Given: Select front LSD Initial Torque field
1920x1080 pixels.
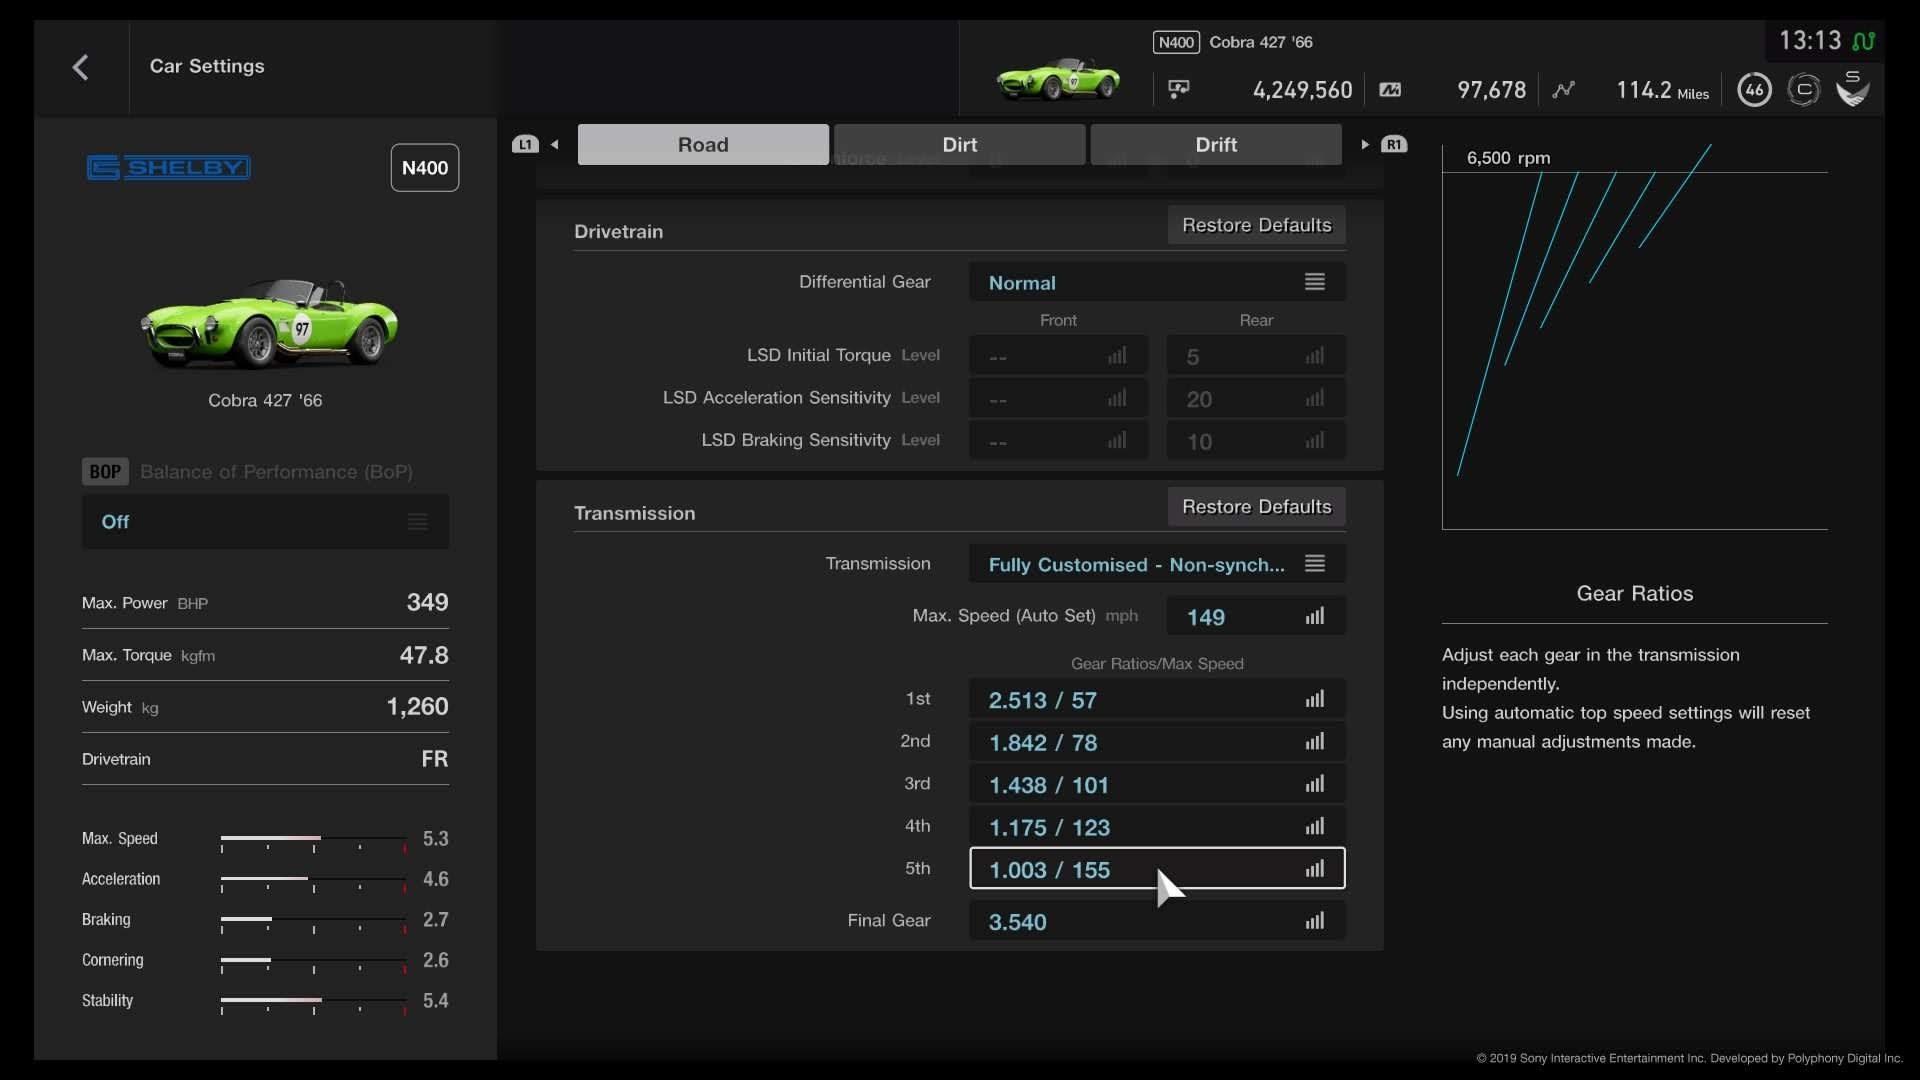Looking at the screenshot, I should tap(1058, 356).
